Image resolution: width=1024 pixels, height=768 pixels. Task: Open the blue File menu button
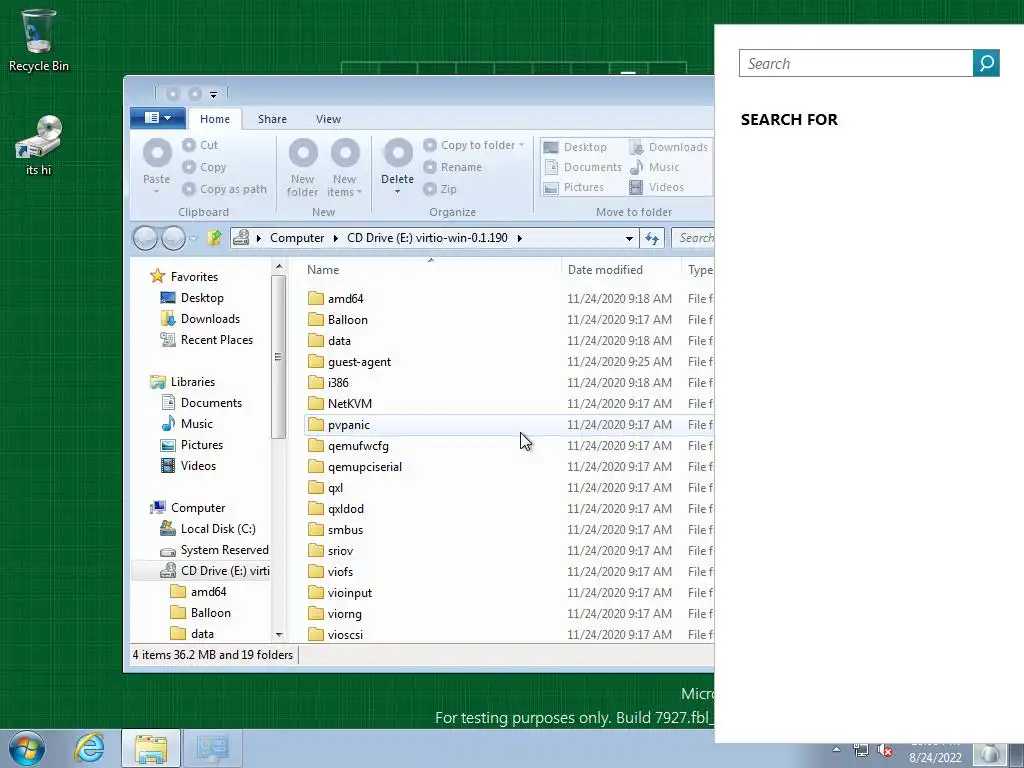click(x=157, y=118)
